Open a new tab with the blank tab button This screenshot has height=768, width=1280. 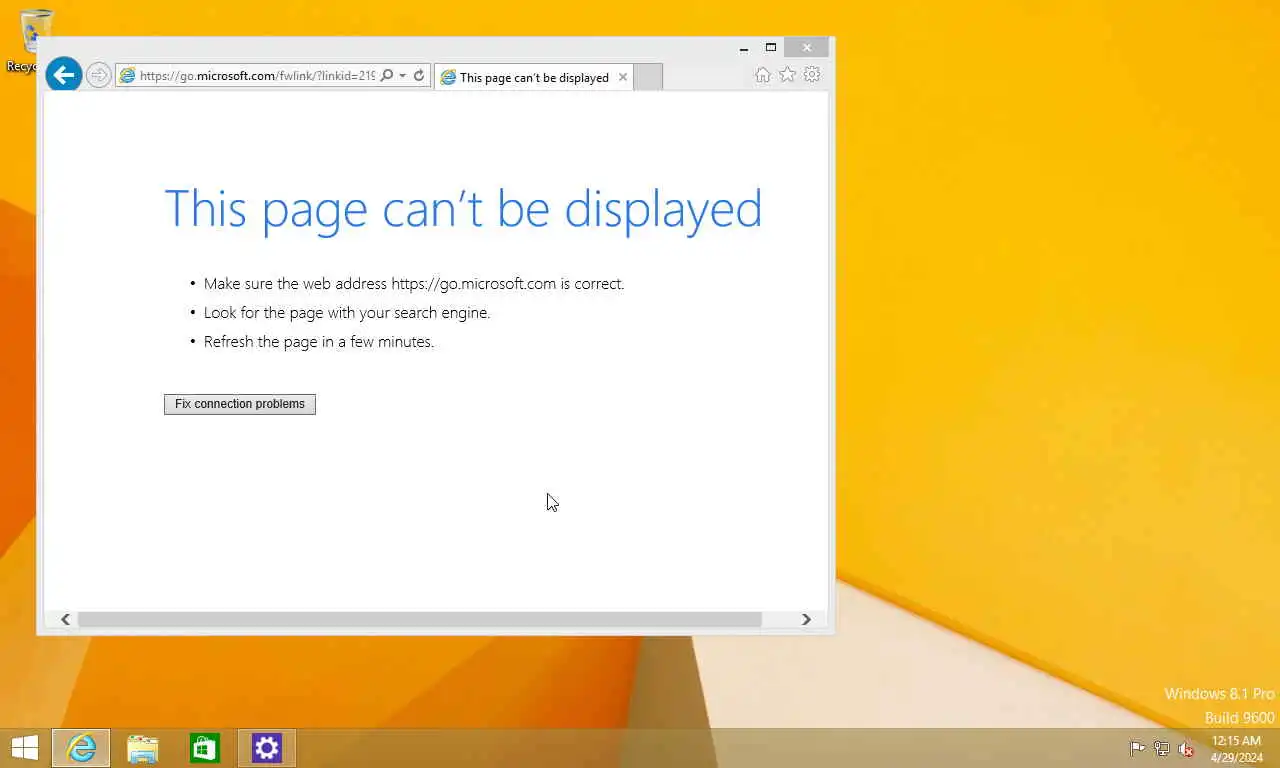648,77
